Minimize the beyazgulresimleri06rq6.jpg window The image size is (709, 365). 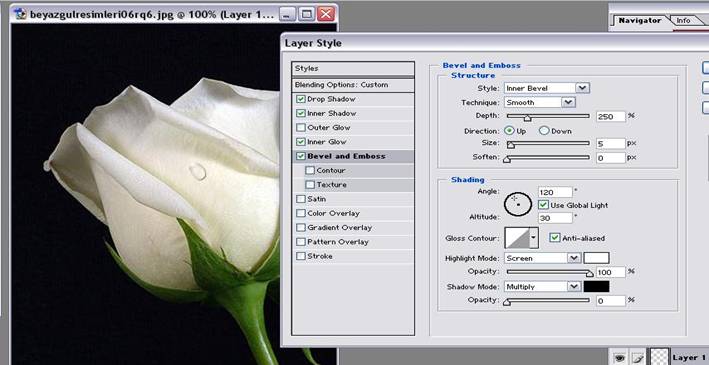[288, 14]
